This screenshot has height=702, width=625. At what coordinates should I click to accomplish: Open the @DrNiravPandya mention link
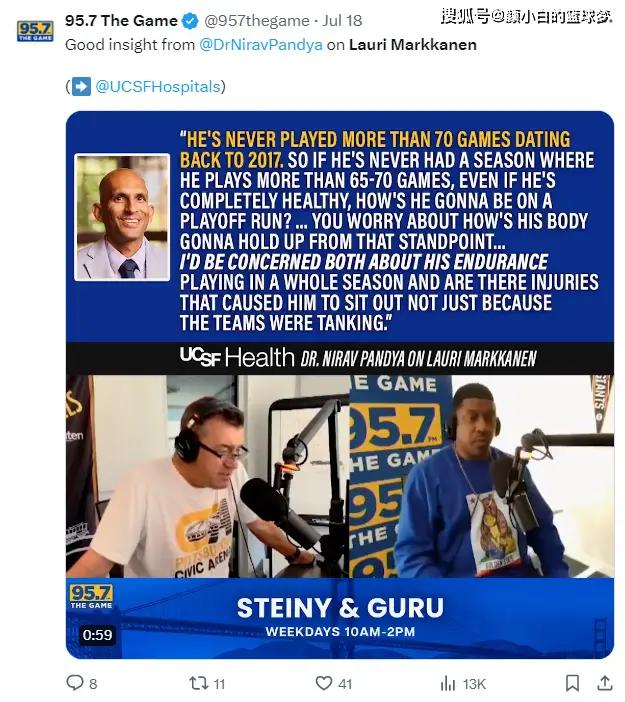(x=261, y=45)
